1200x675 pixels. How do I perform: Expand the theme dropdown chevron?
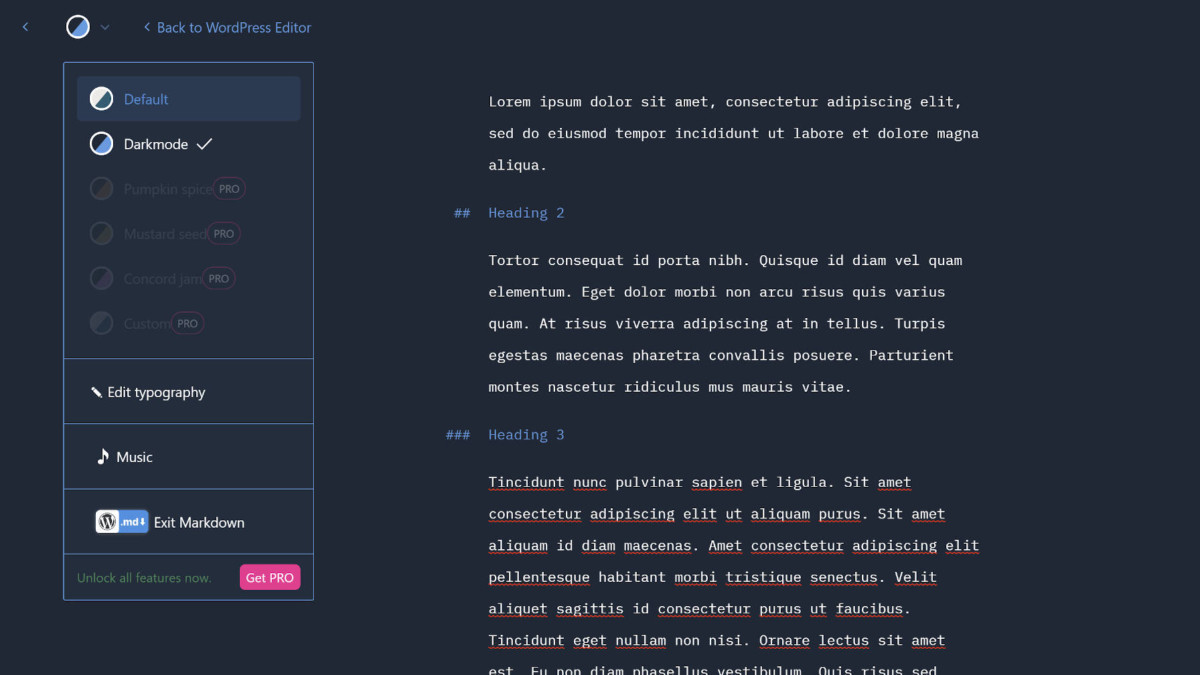click(x=105, y=27)
